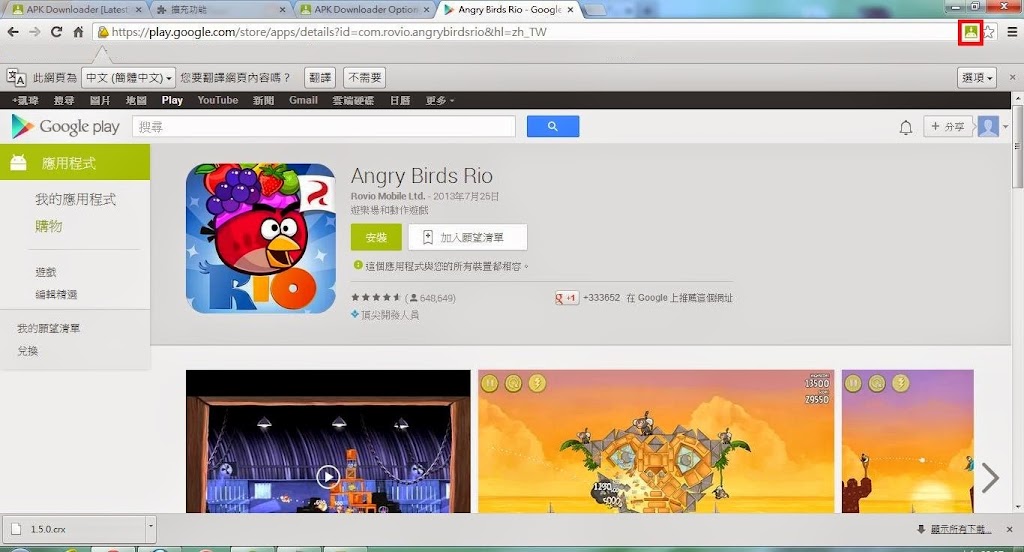Click the green 安裝 install button
The width and height of the screenshot is (1024, 552).
[x=376, y=238]
